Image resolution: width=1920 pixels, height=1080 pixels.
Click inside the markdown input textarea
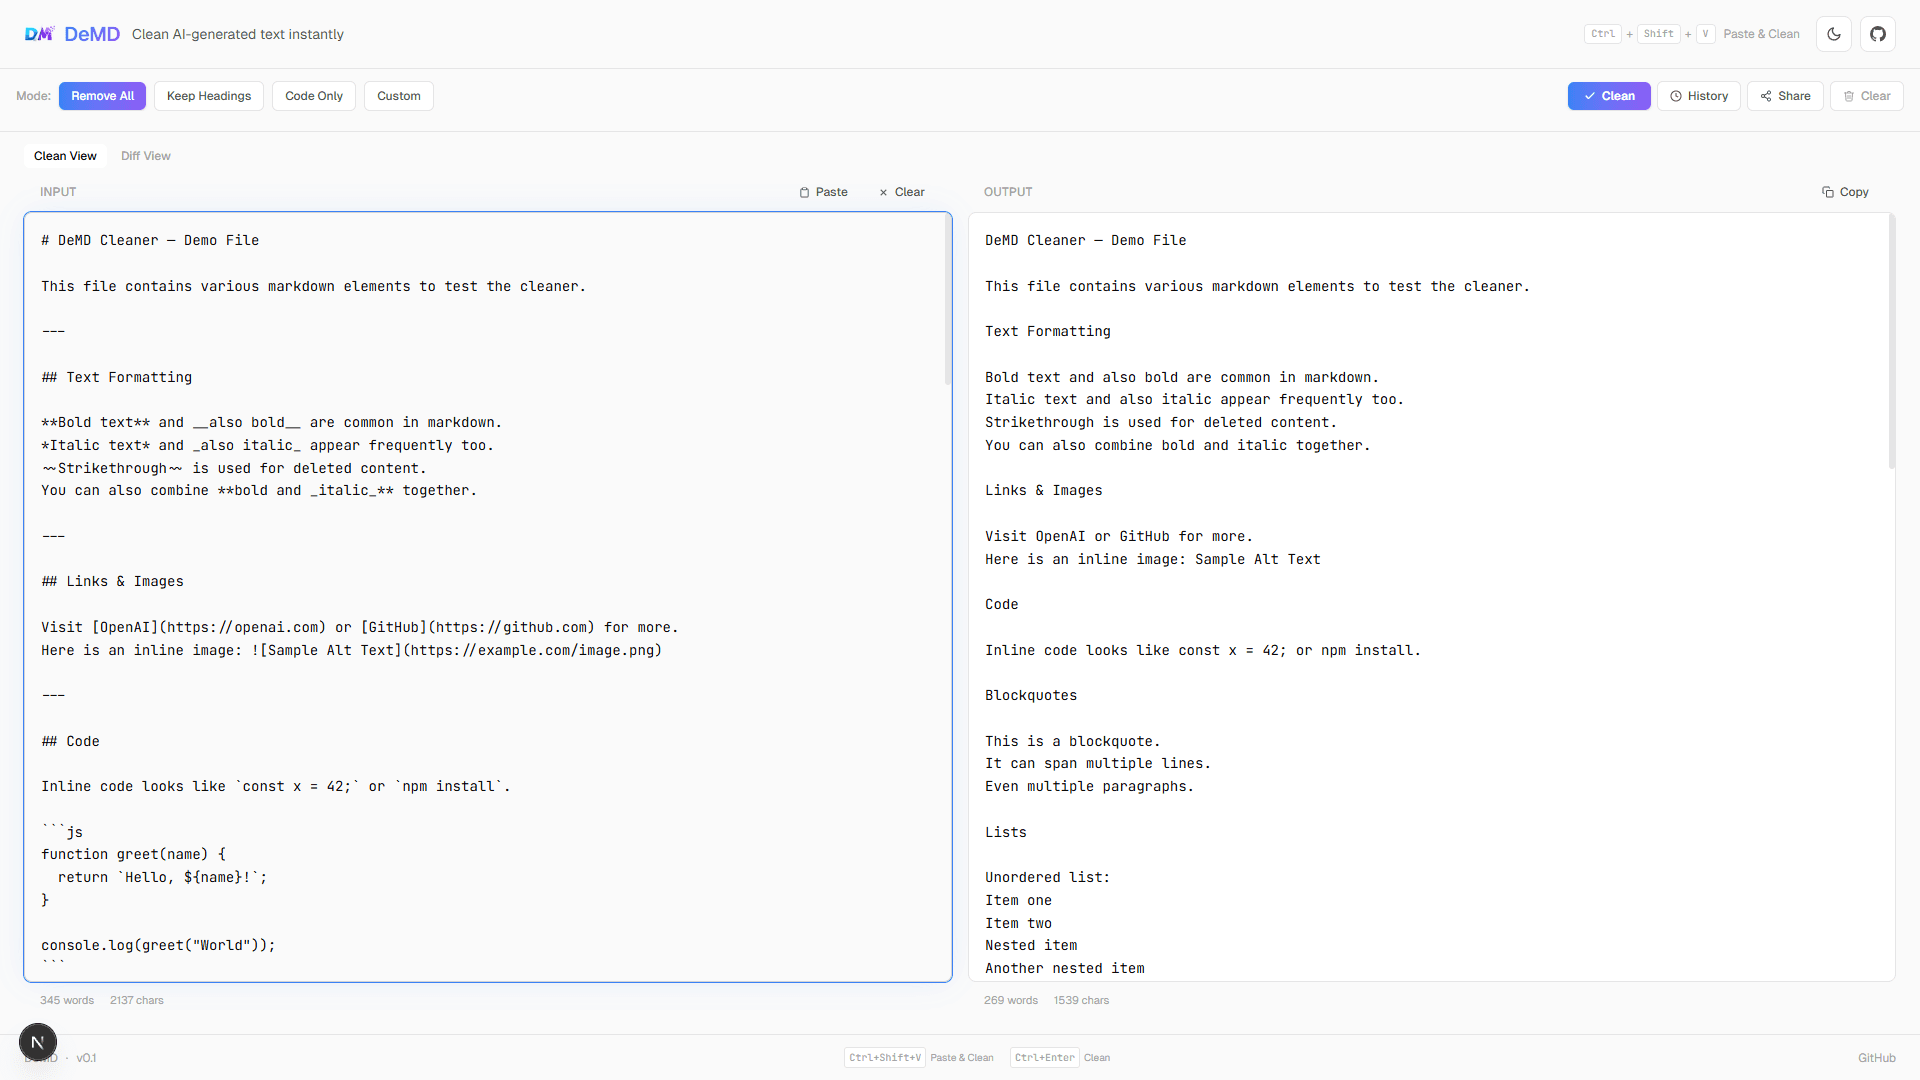click(x=488, y=597)
